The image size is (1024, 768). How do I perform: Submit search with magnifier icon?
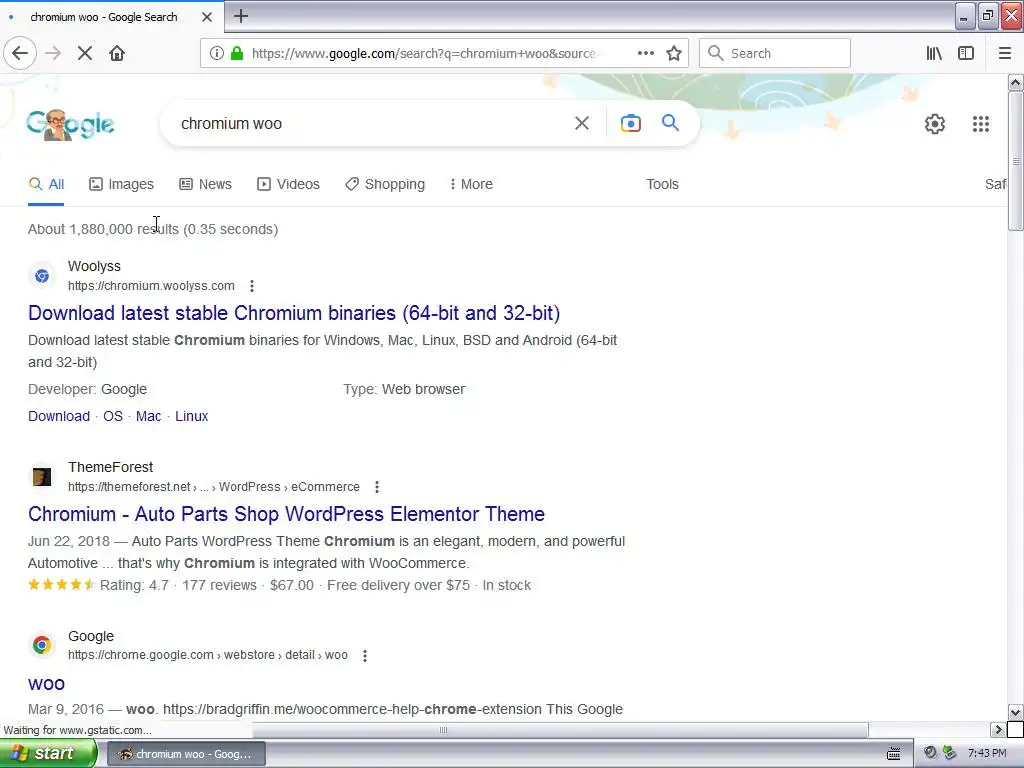pyautogui.click(x=670, y=122)
